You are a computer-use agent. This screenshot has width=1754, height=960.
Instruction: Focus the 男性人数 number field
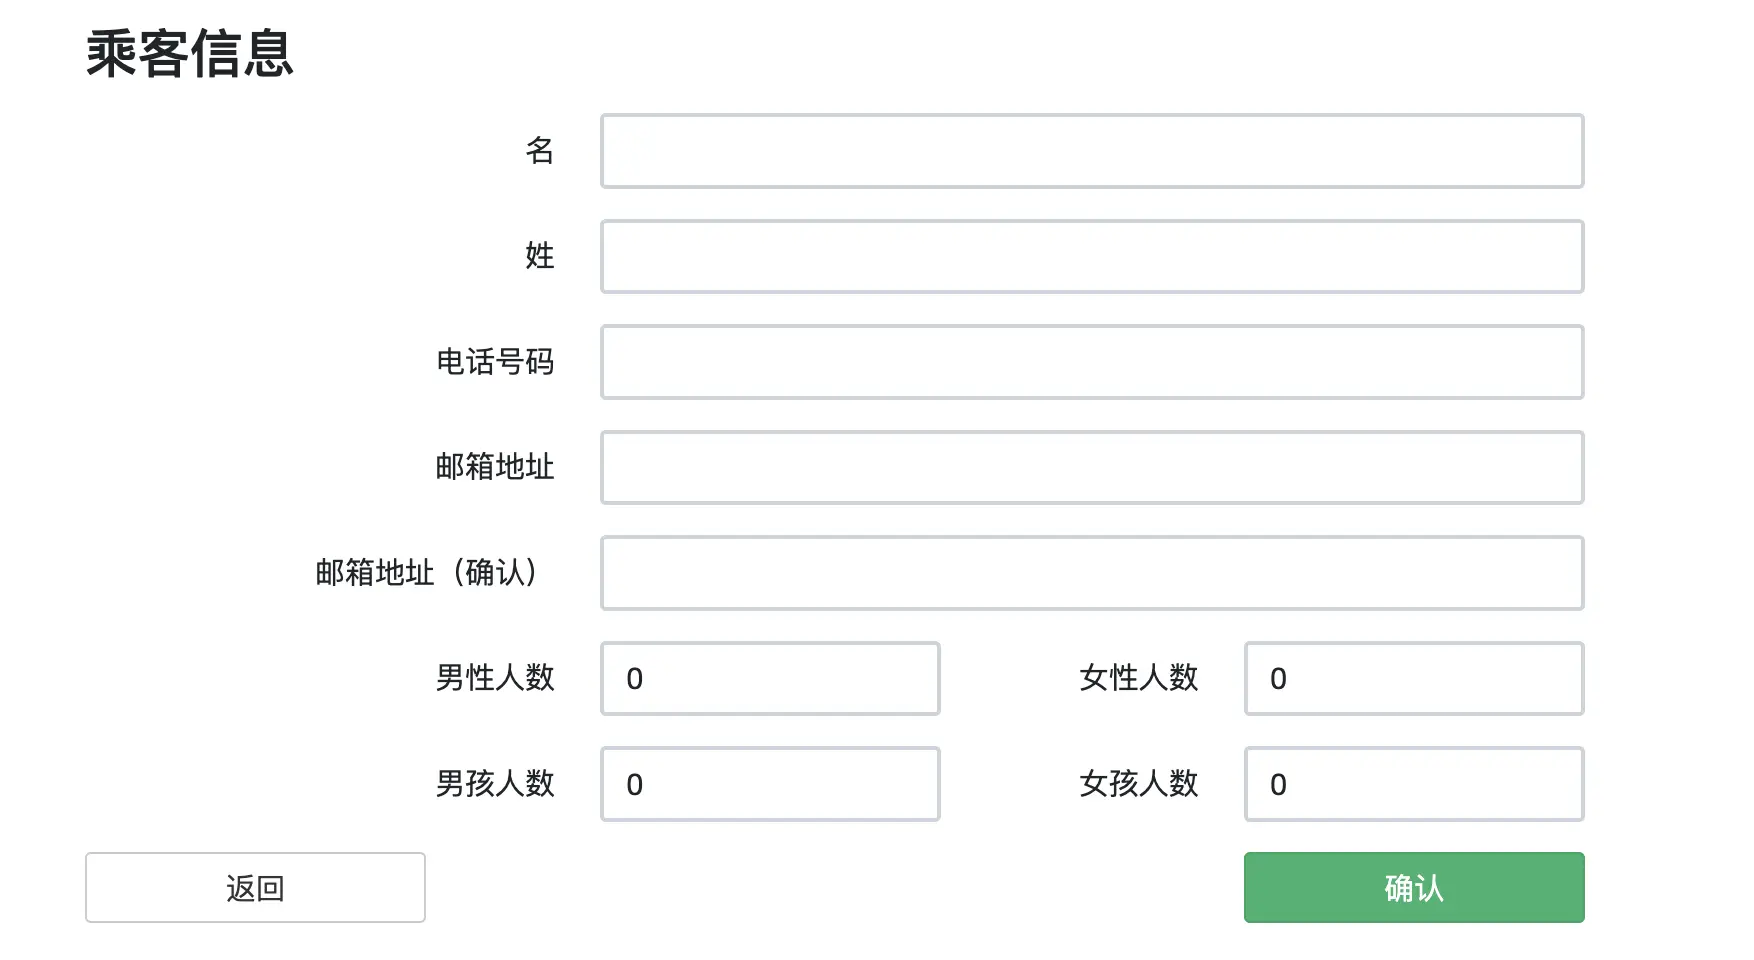click(x=770, y=679)
